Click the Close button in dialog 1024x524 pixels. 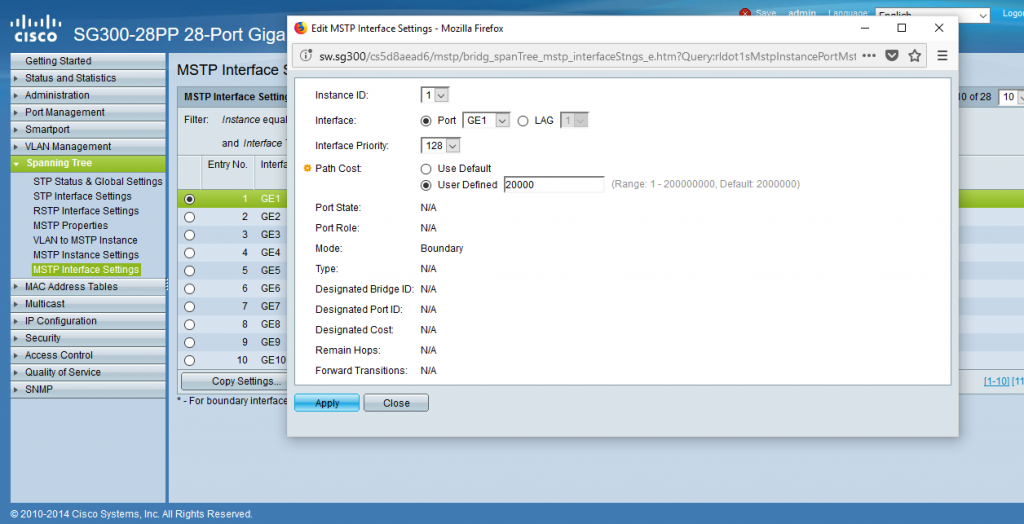click(396, 403)
